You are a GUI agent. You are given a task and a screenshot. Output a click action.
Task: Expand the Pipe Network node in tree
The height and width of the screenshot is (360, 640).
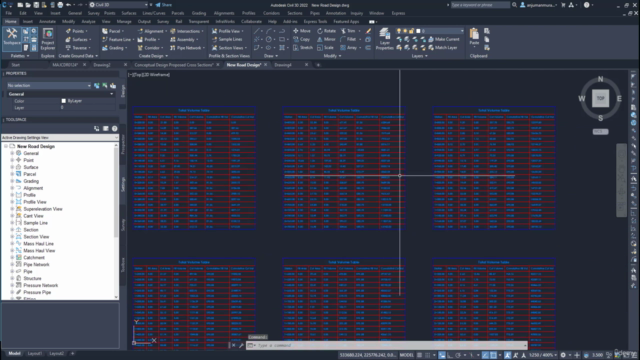(12, 264)
